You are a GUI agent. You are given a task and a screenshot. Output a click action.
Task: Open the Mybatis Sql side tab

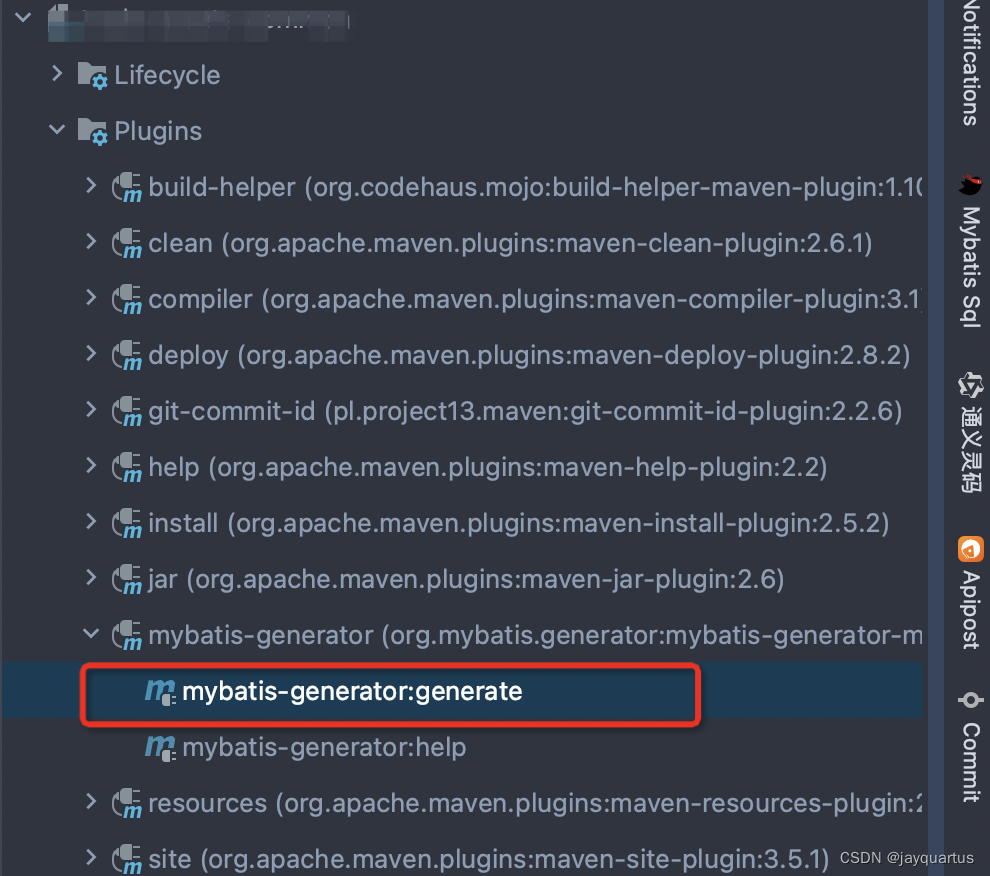pyautogui.click(x=970, y=265)
